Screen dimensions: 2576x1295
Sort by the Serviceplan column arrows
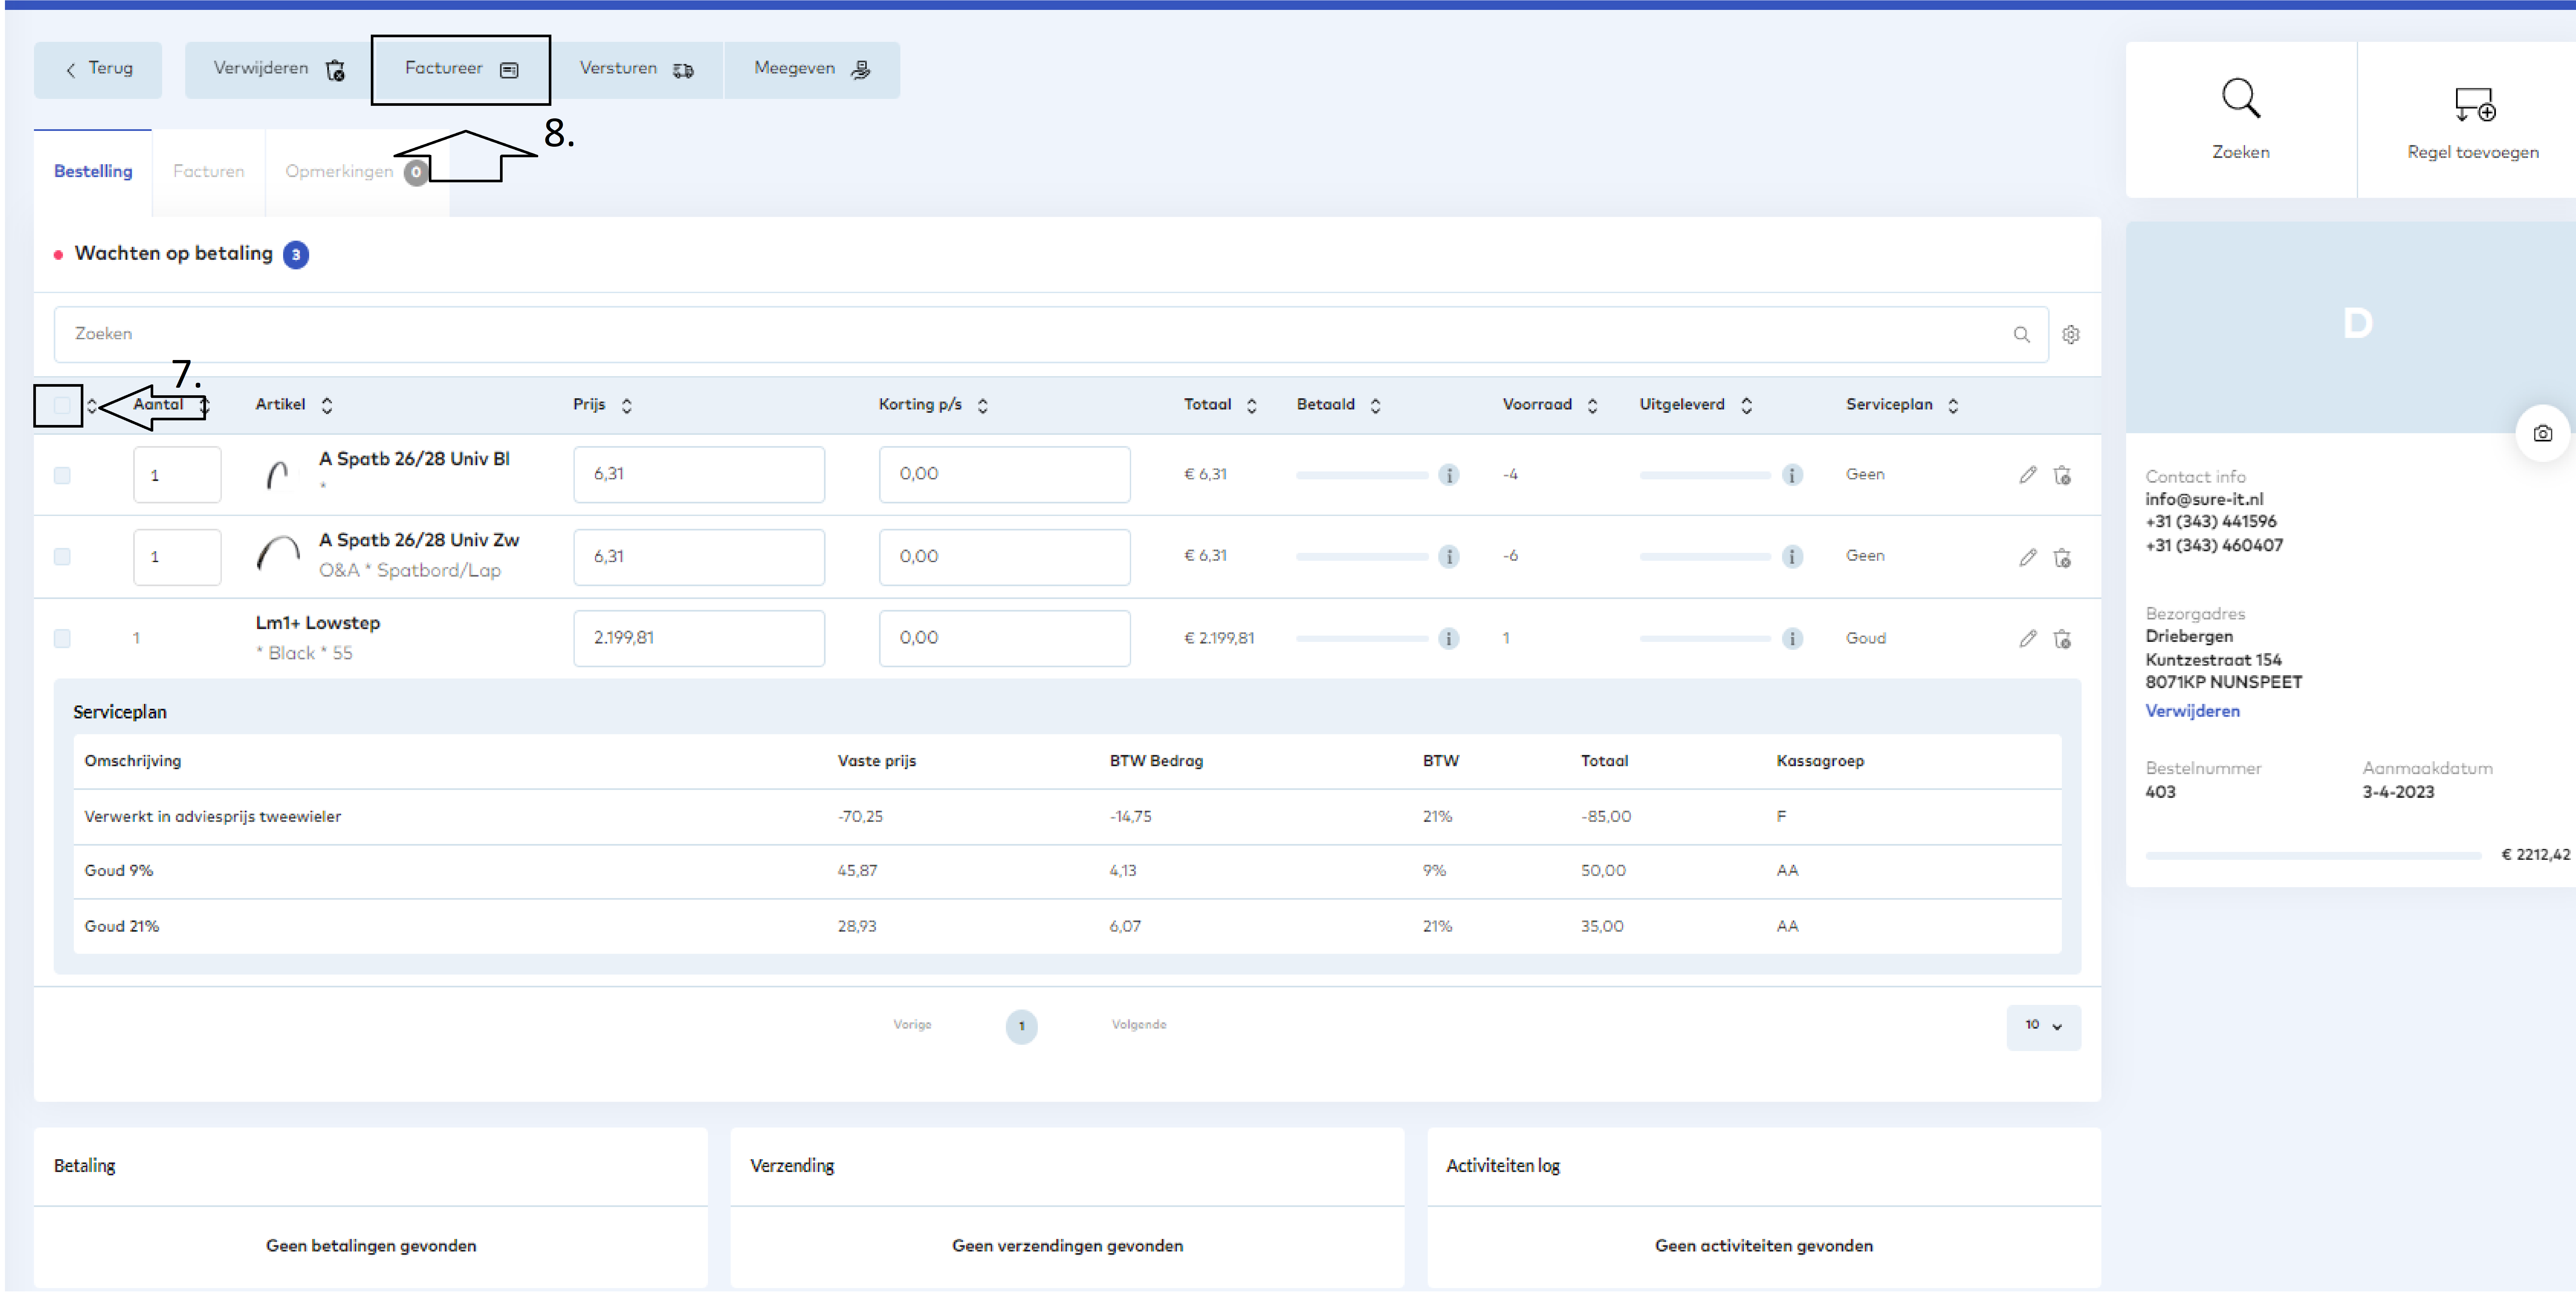click(x=1953, y=406)
